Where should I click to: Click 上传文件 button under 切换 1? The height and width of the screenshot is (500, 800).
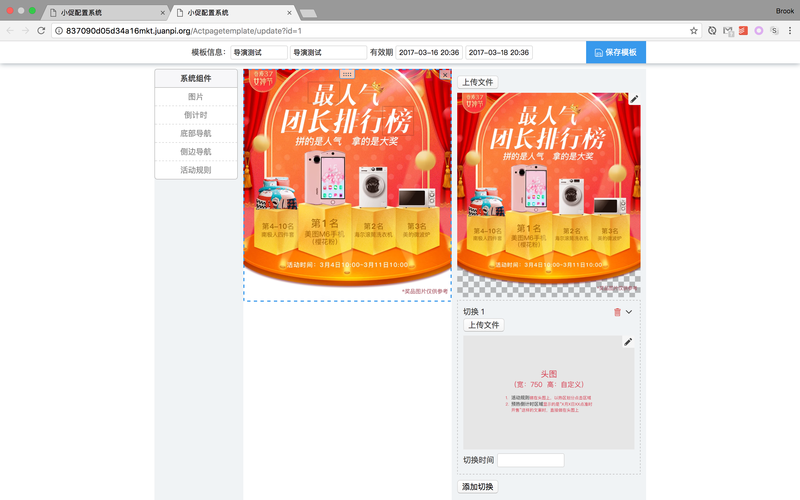point(484,325)
